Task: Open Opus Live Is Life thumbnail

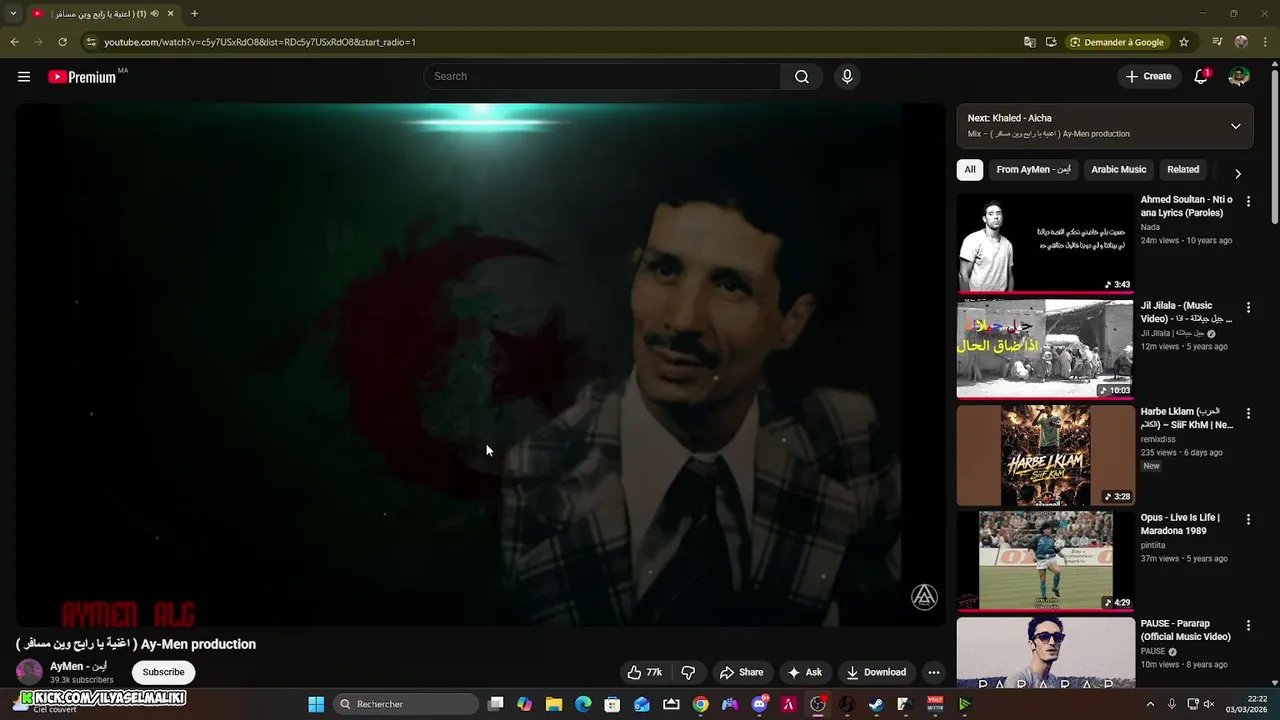Action: coord(1045,560)
